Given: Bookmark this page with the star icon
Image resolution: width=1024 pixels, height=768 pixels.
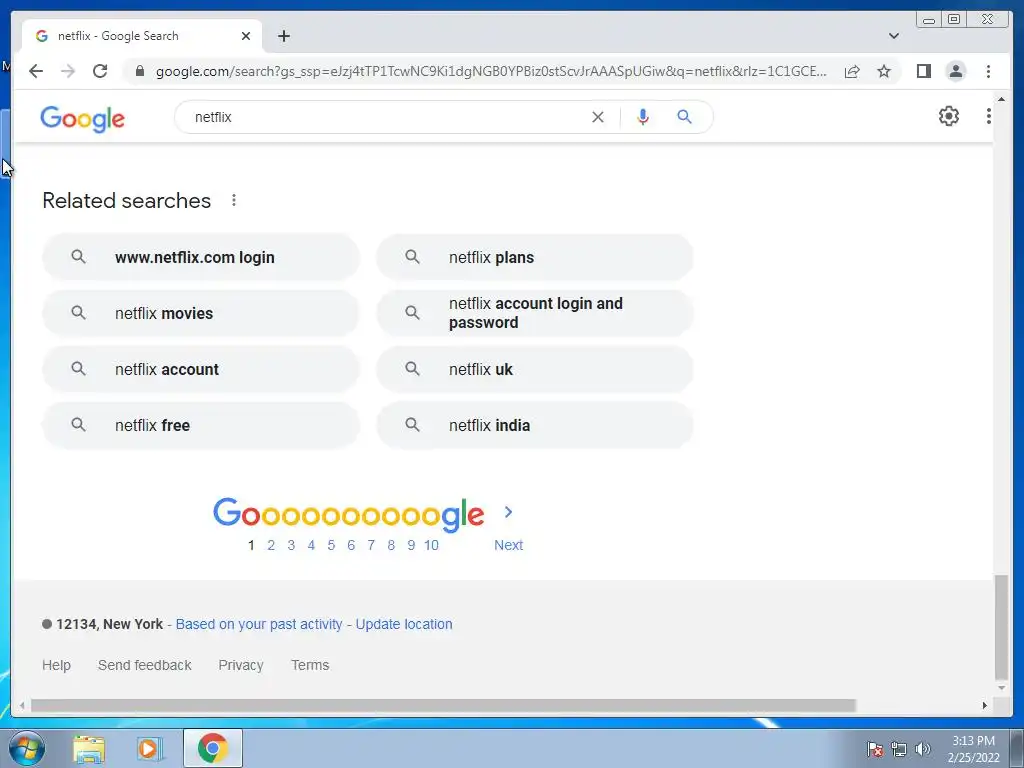Looking at the screenshot, I should [x=884, y=71].
